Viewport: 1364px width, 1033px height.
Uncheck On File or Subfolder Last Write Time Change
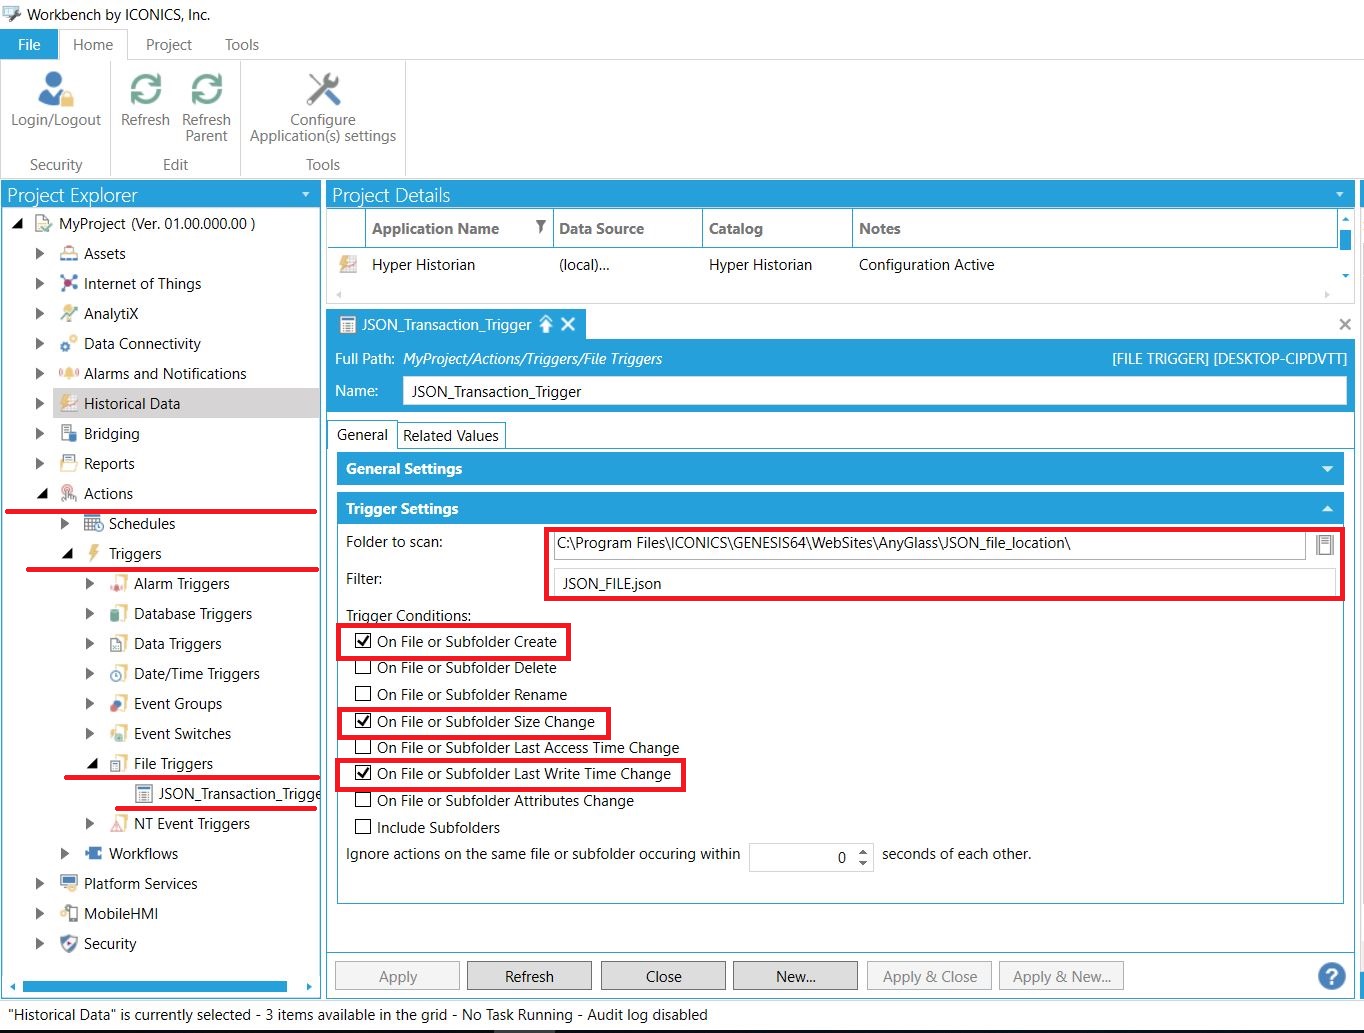tap(363, 773)
